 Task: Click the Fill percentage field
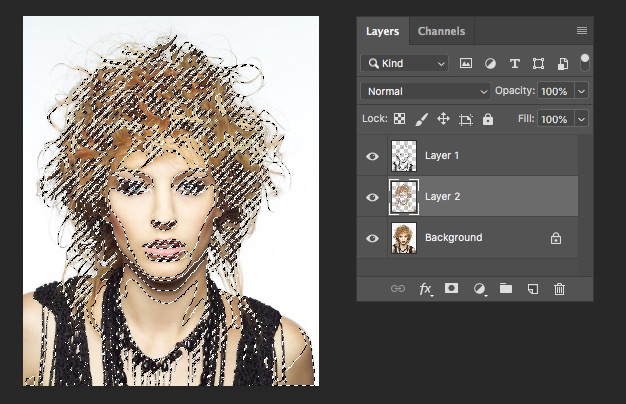(x=554, y=119)
